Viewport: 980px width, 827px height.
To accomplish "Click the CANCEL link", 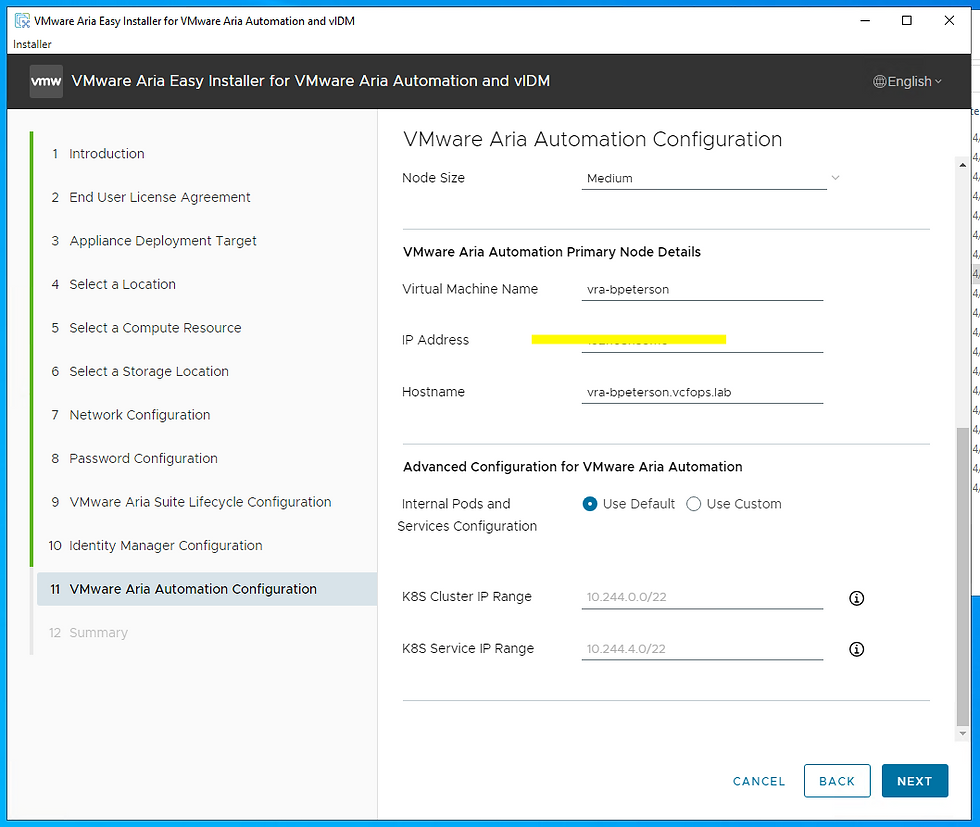I will click(759, 781).
